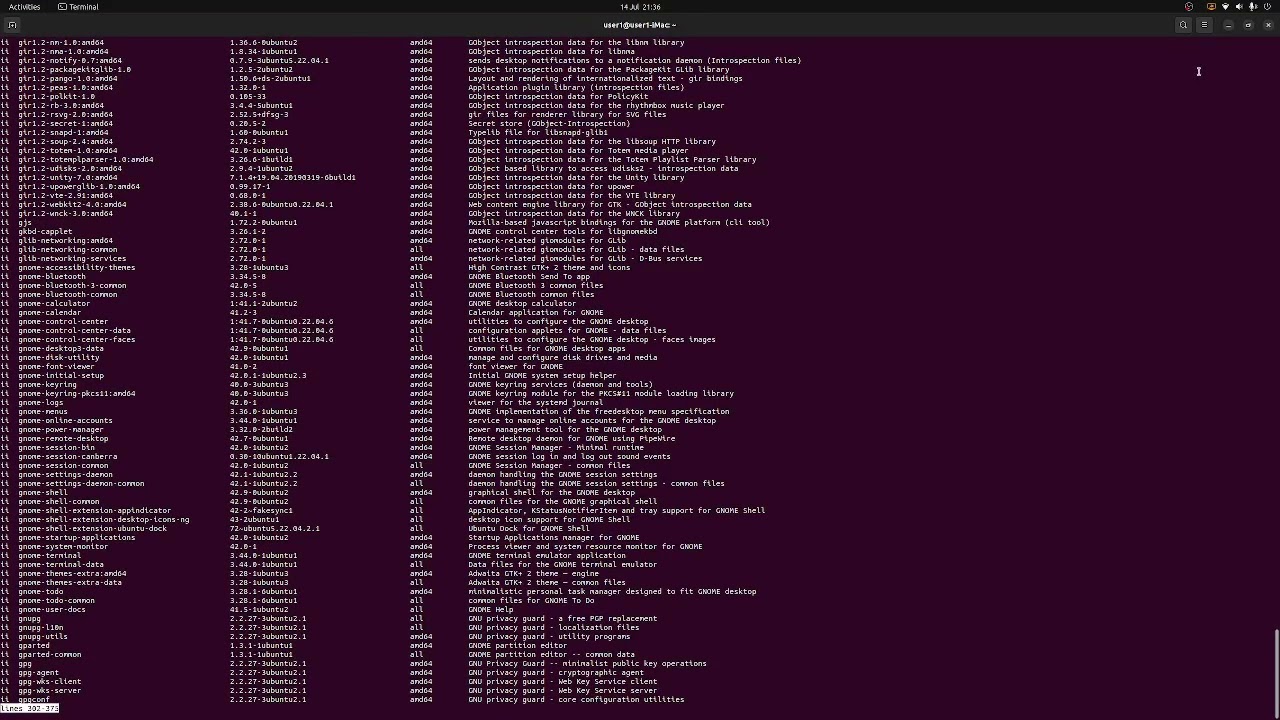
Task: Click description 'Calendar application for GNOME'
Action: pos(536,313)
